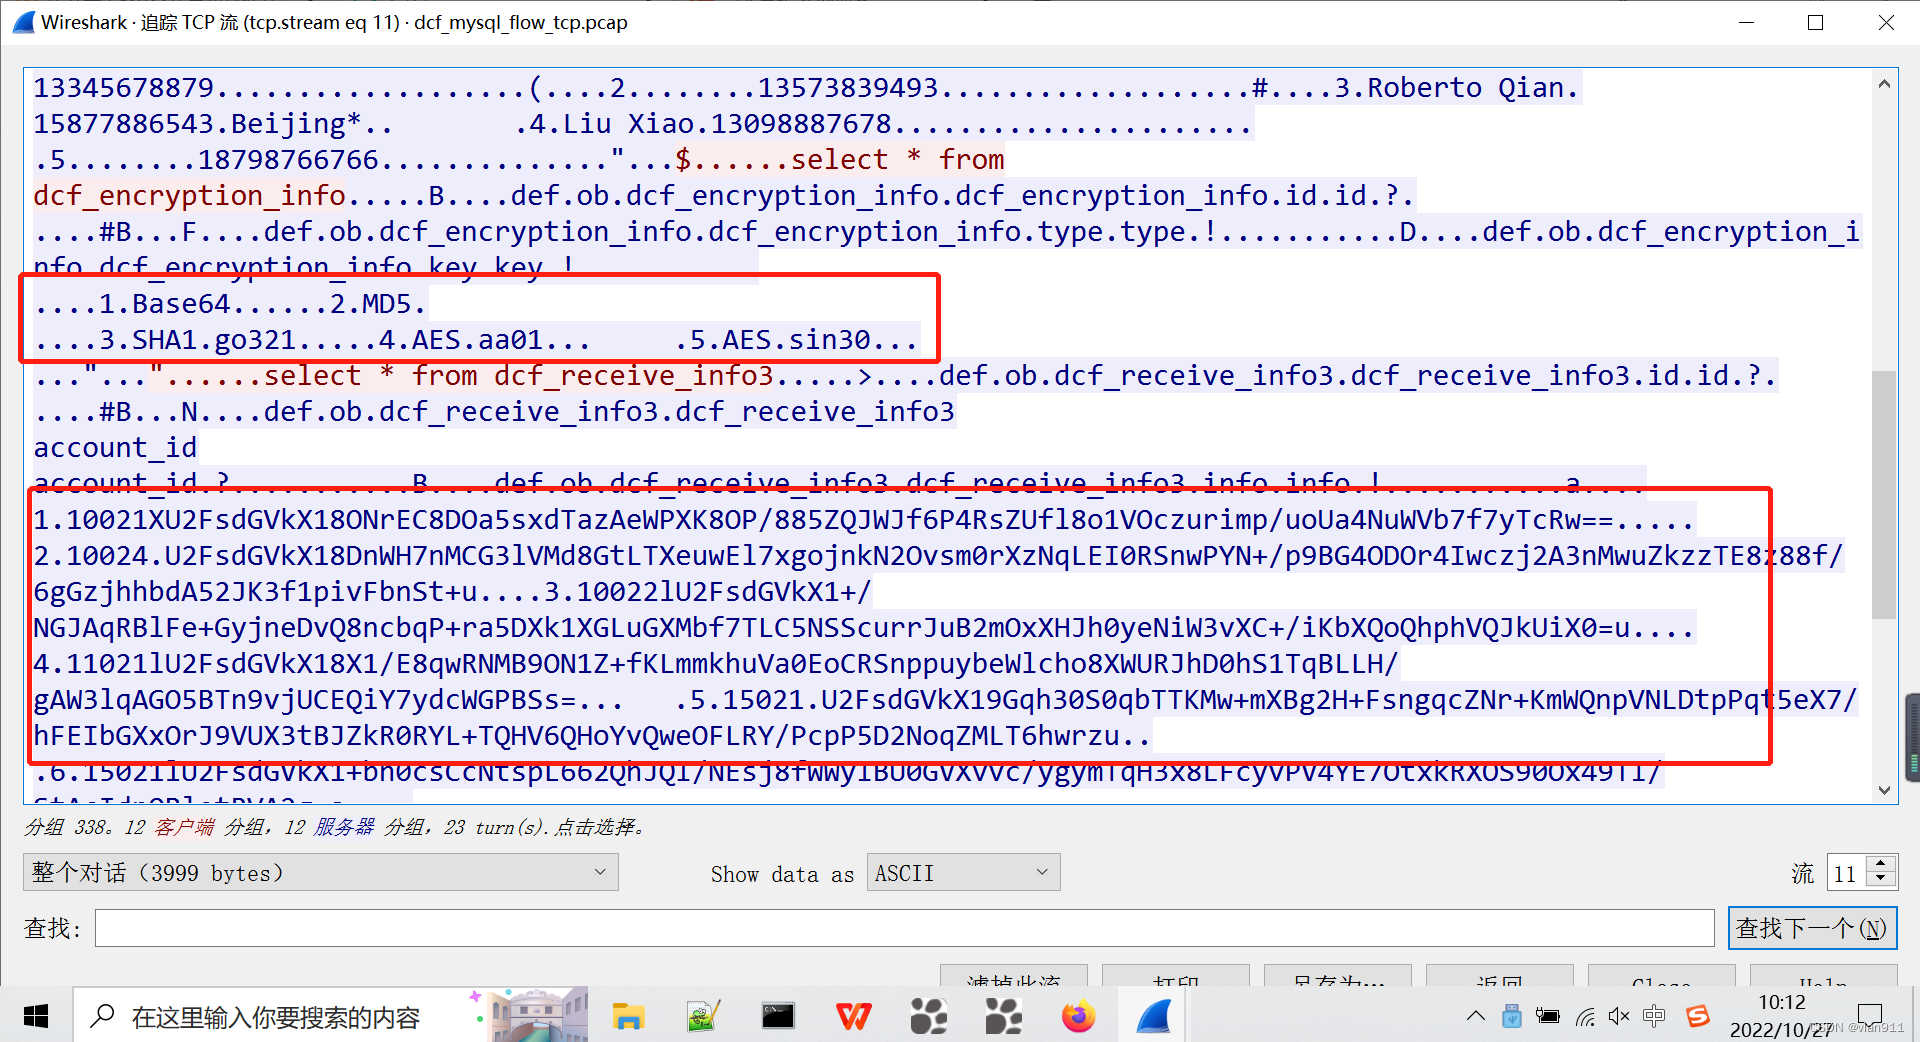Open the Show data as ASCII dropdown
Image resolution: width=1920 pixels, height=1042 pixels.
coord(963,873)
